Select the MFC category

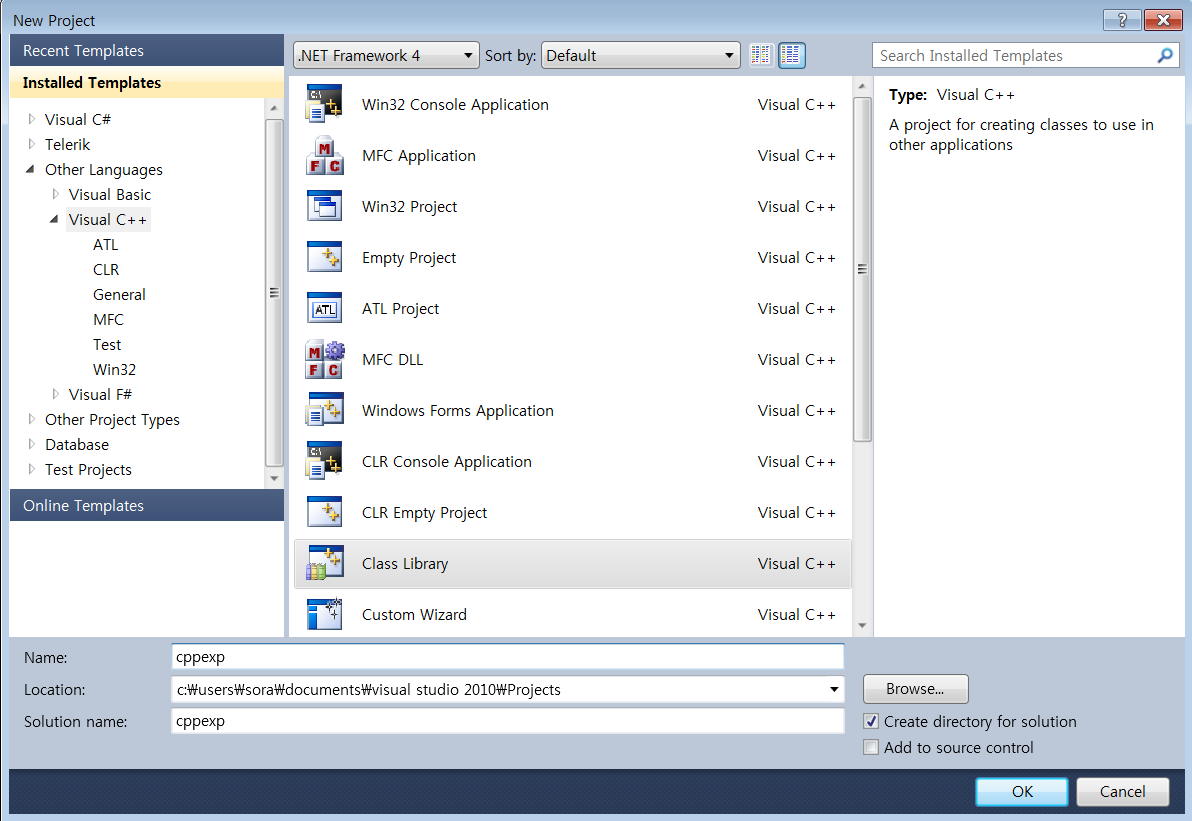[x=108, y=320]
